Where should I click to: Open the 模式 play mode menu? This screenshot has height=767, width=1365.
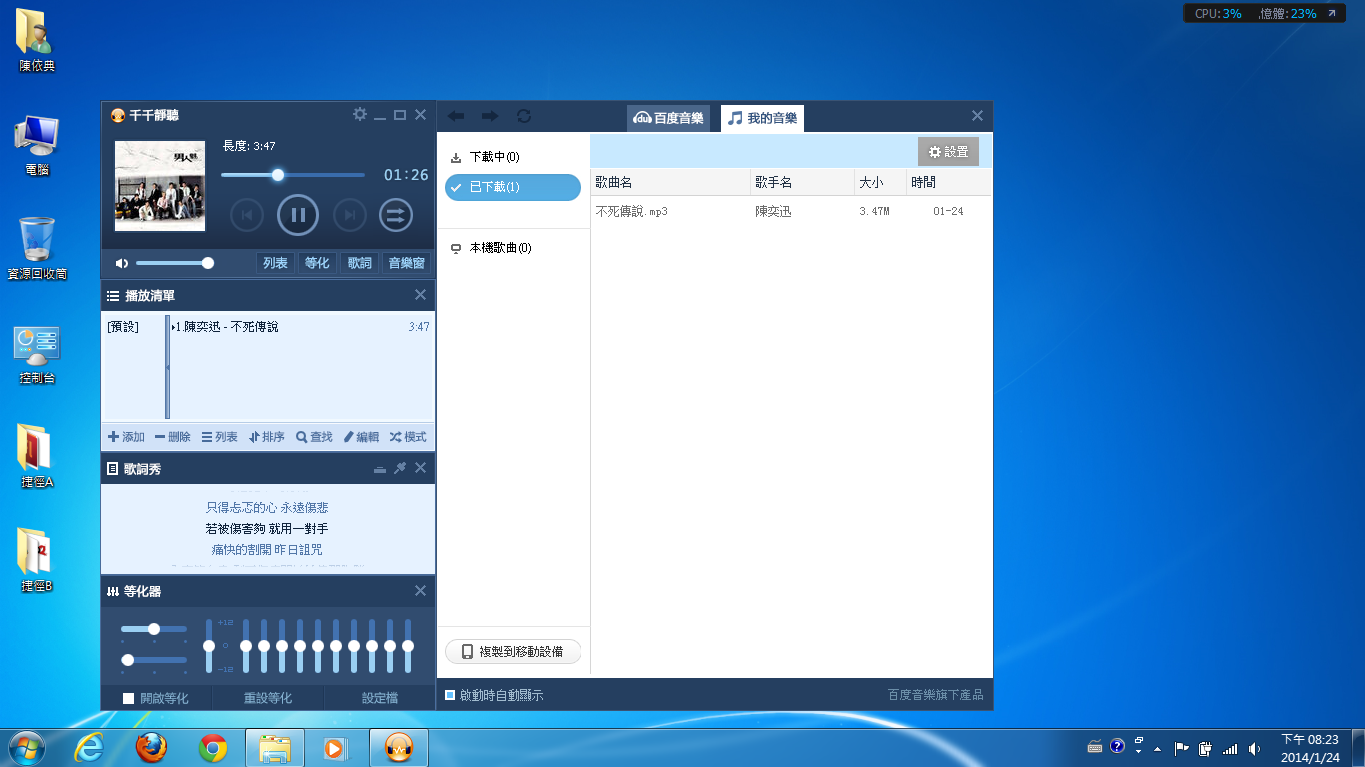pyautogui.click(x=408, y=437)
